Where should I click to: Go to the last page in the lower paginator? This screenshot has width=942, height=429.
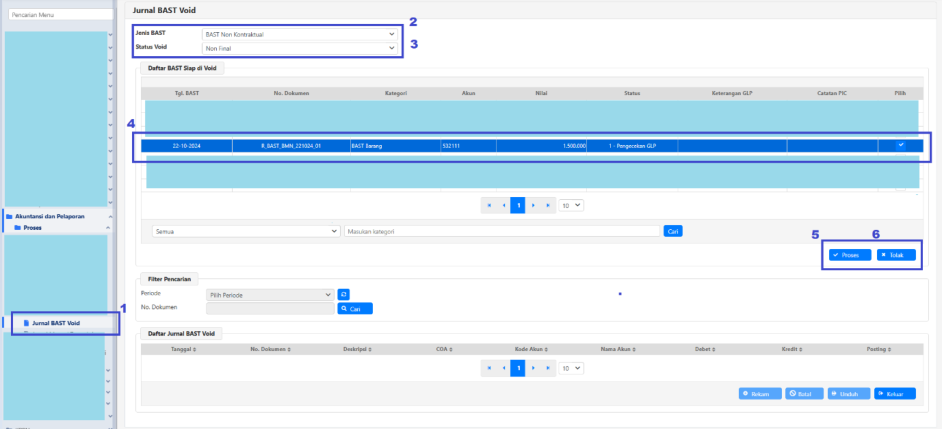pos(547,368)
